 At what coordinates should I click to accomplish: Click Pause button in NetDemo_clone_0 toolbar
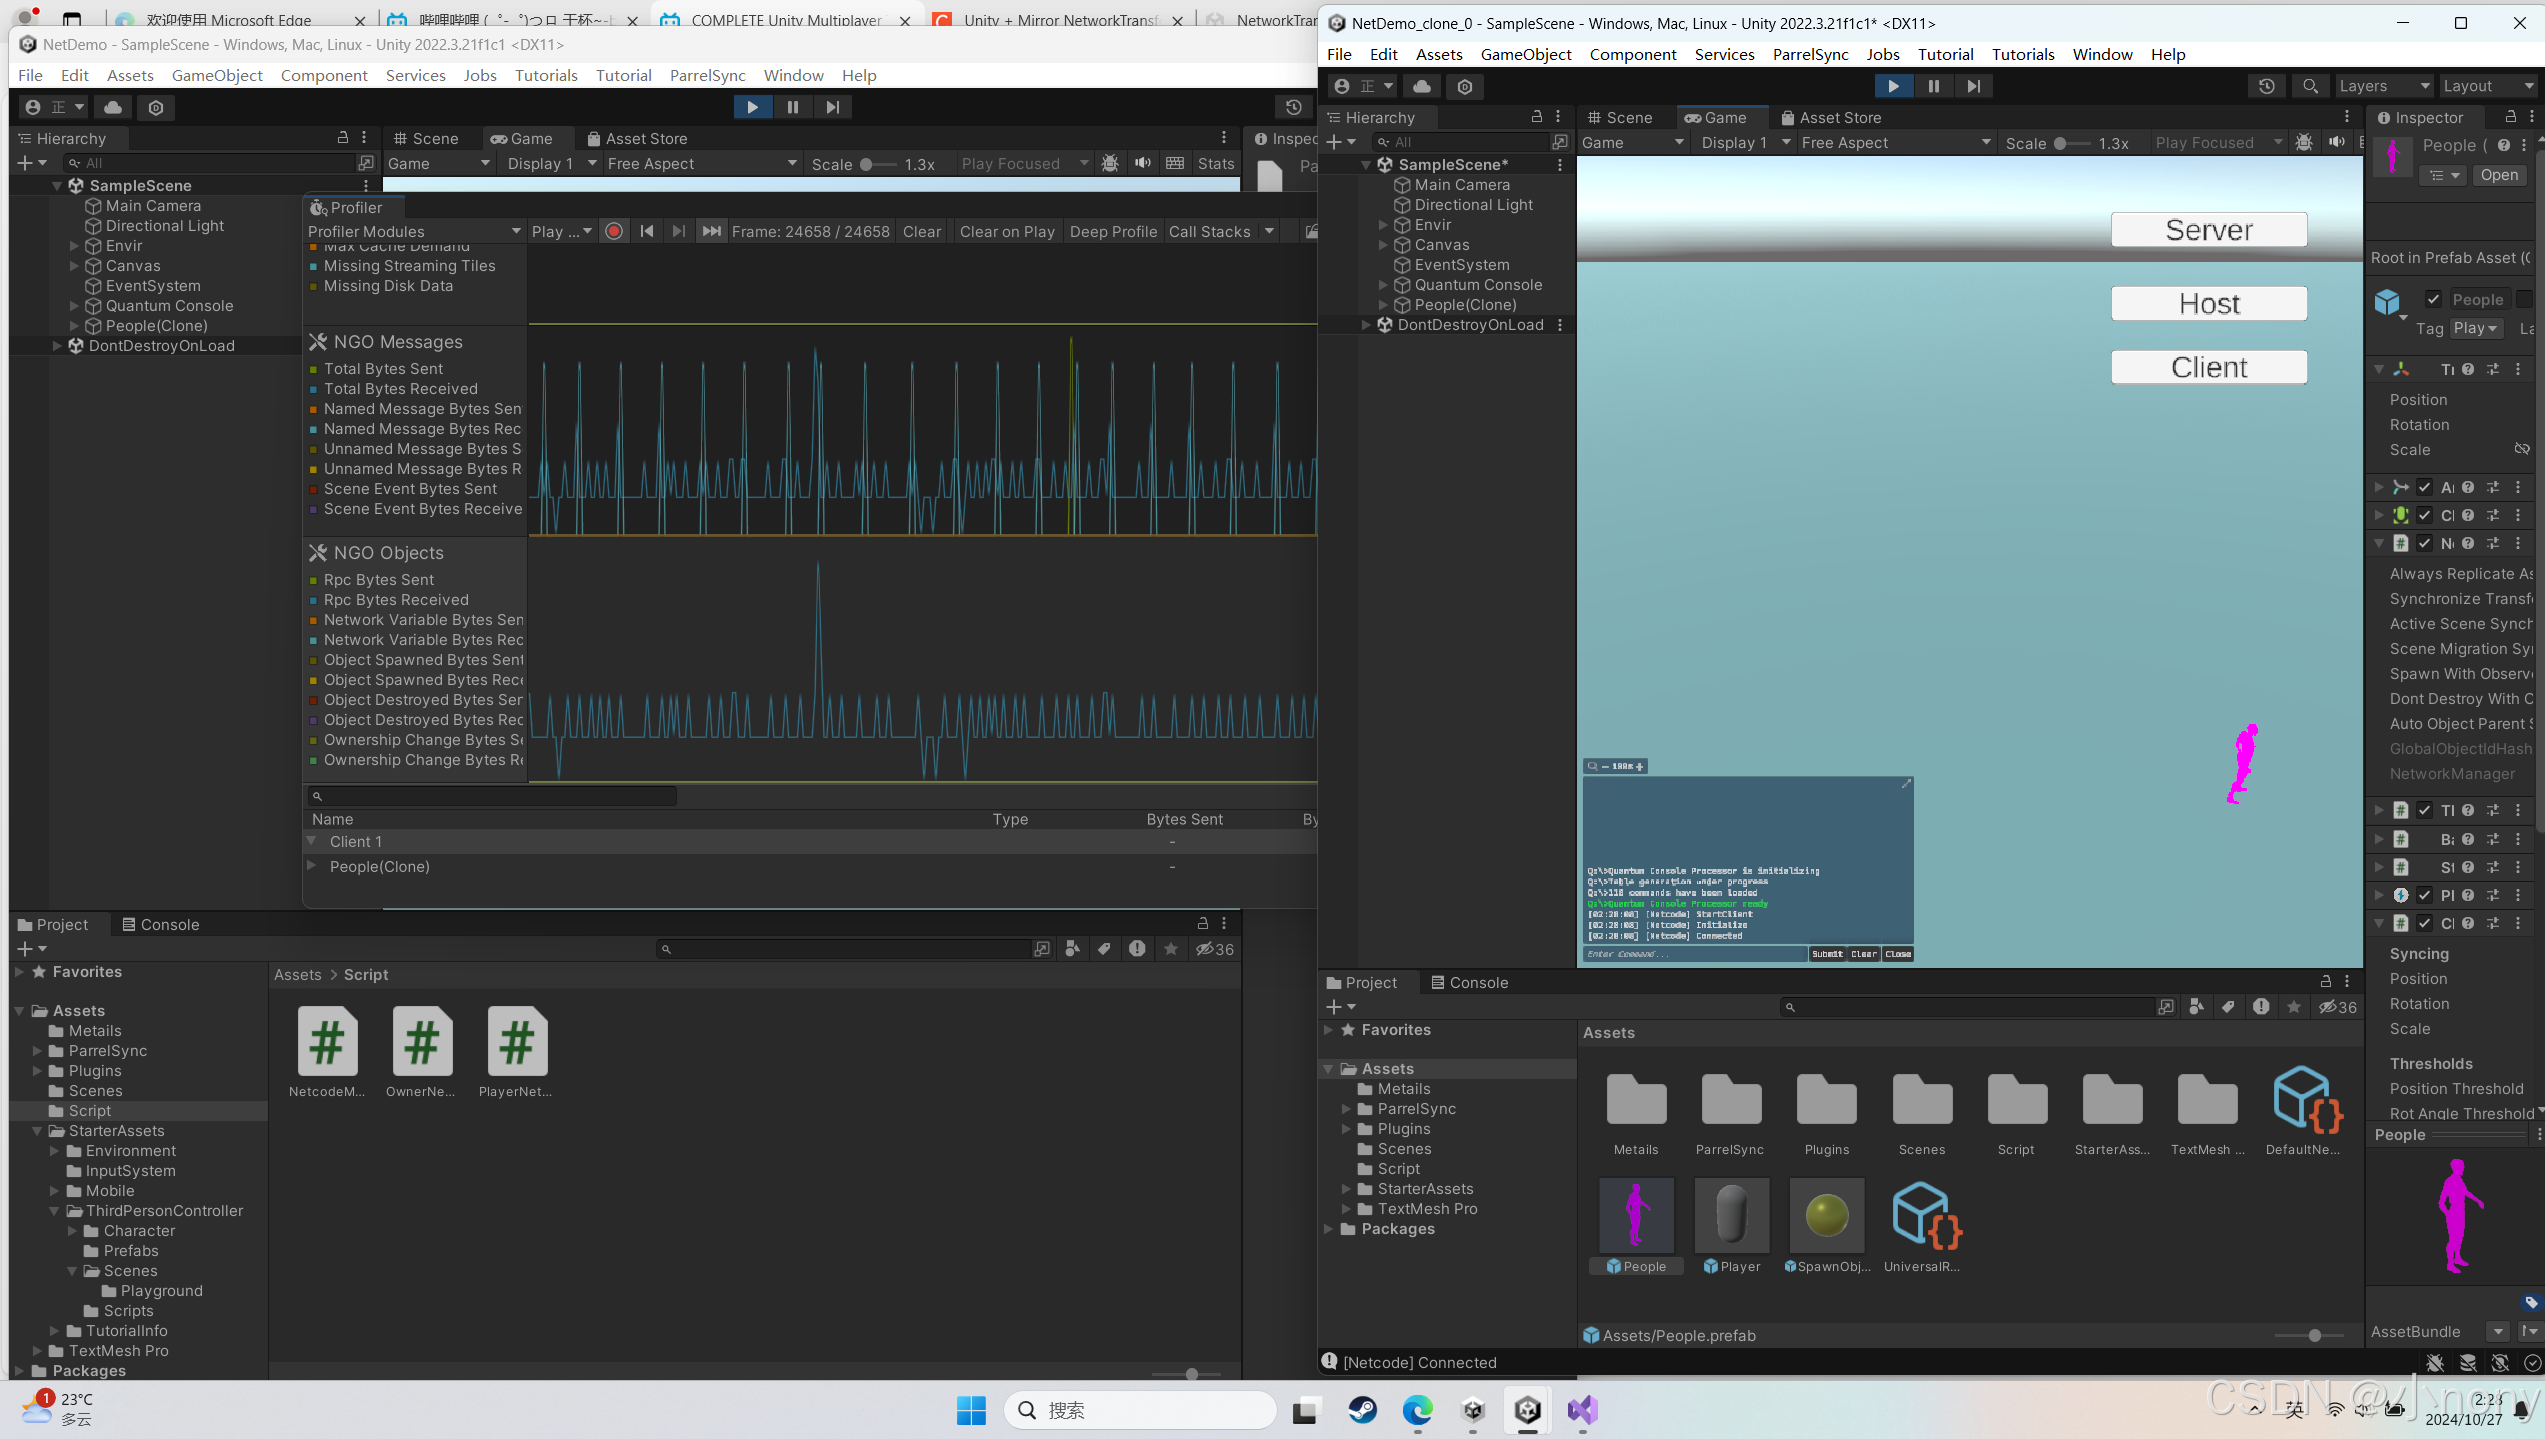click(x=1933, y=86)
